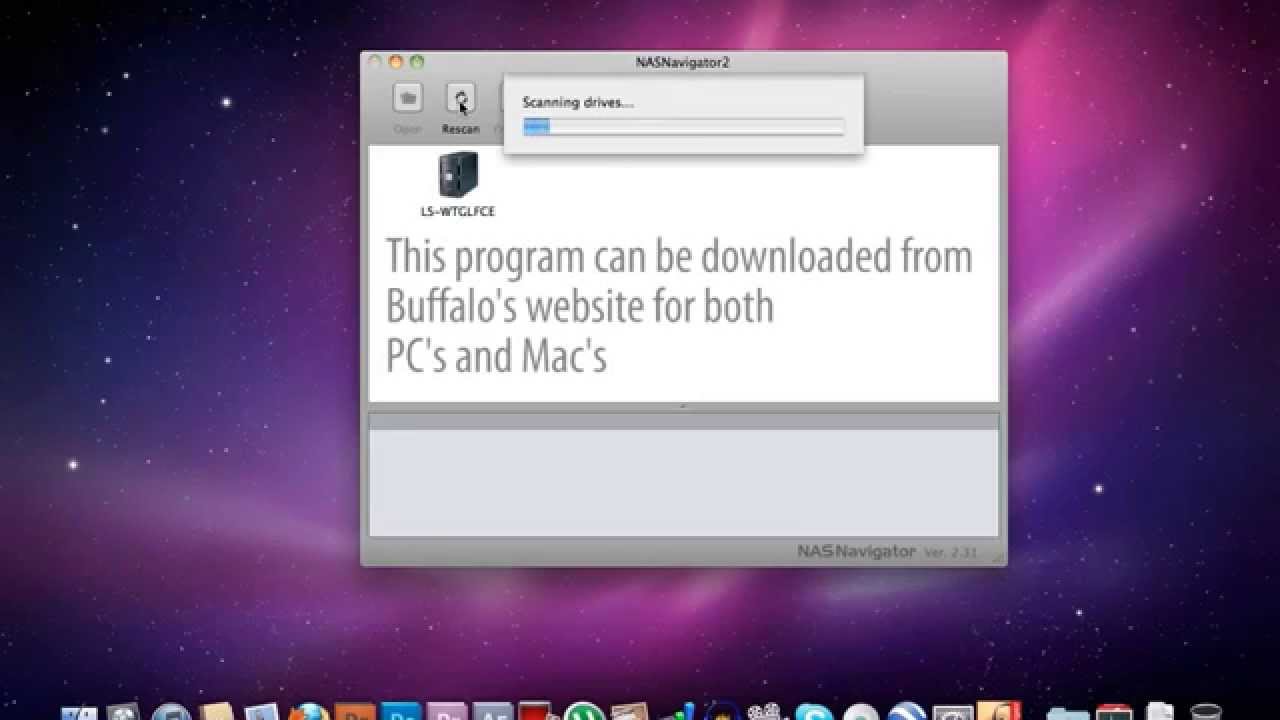This screenshot has height=720, width=1280.
Task: Open Skype from the Dock
Action: pyautogui.click(x=814, y=712)
